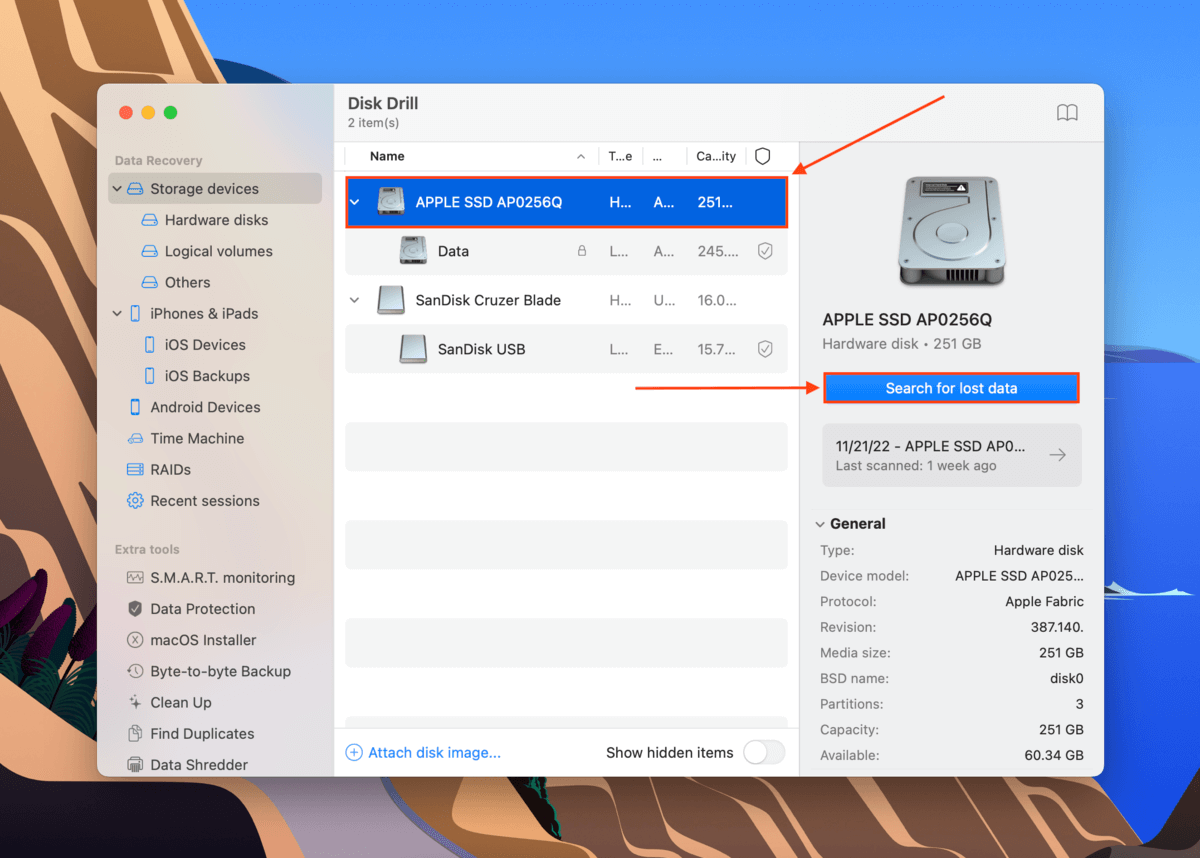Go to Time Machine in the sidebar
Image resolution: width=1200 pixels, height=858 pixels.
[x=197, y=438]
